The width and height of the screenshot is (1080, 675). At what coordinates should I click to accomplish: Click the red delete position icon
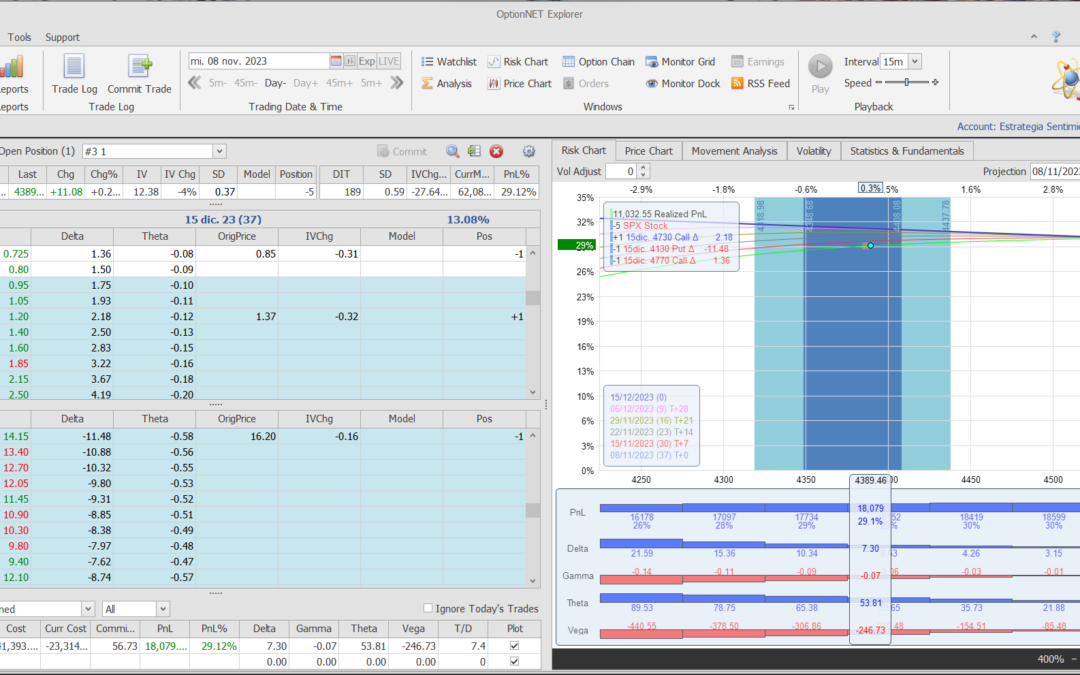[x=495, y=152]
